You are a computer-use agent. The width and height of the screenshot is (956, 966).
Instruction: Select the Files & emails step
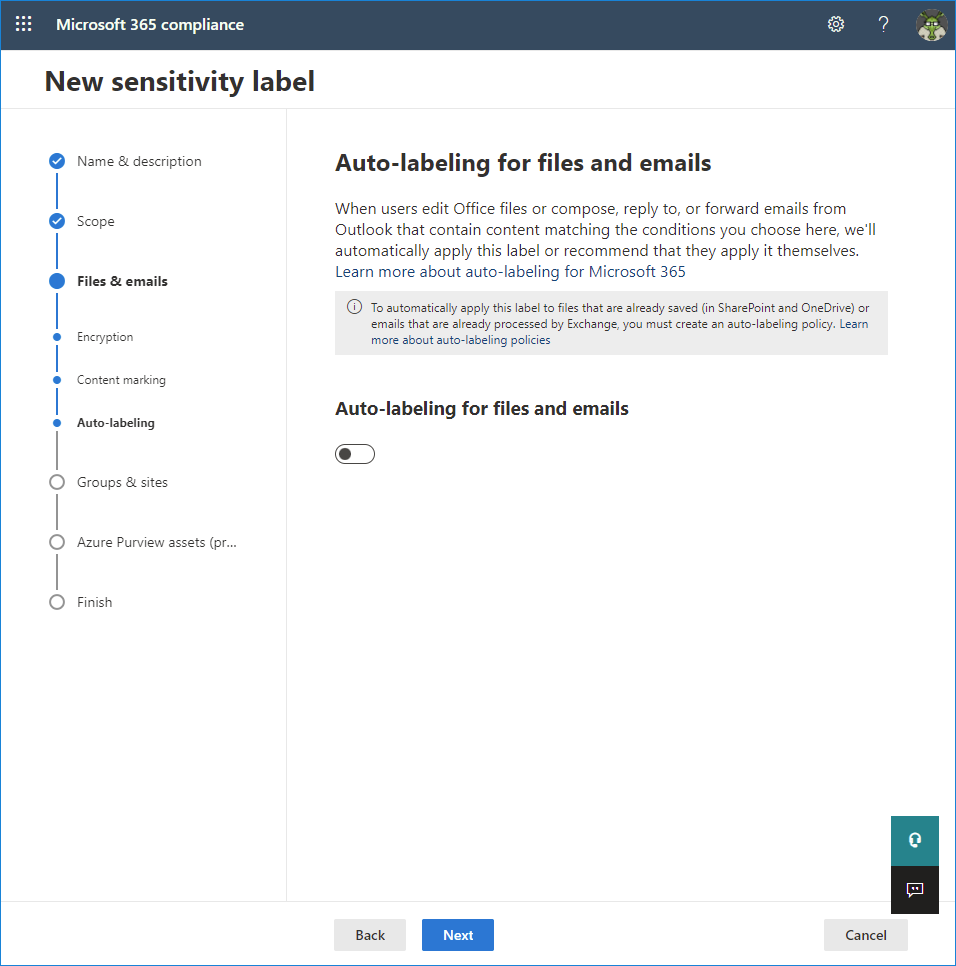[122, 282]
